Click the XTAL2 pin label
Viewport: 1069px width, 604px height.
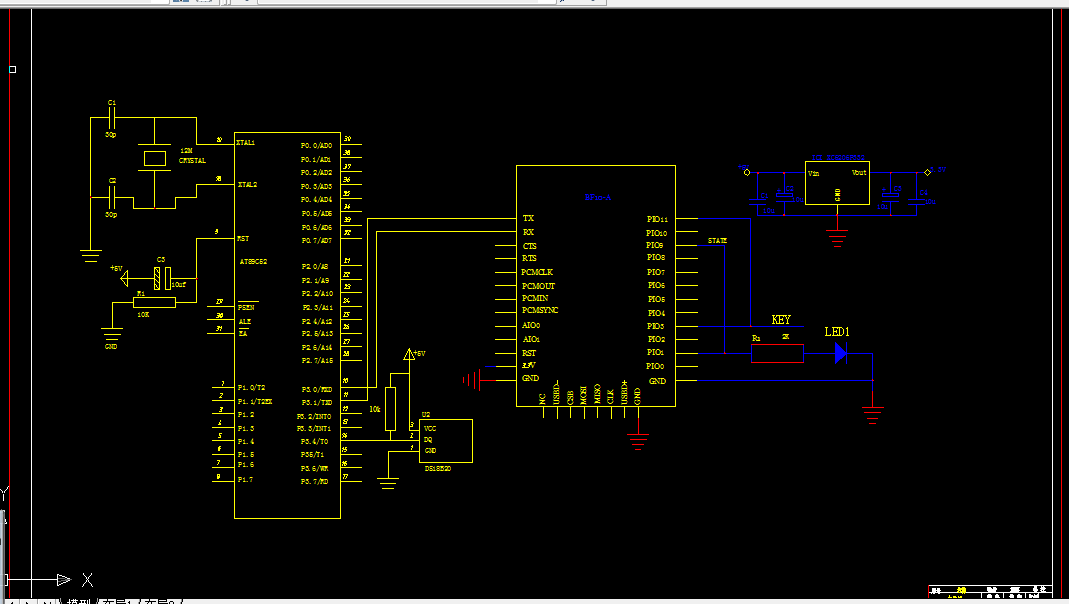[x=247, y=185]
